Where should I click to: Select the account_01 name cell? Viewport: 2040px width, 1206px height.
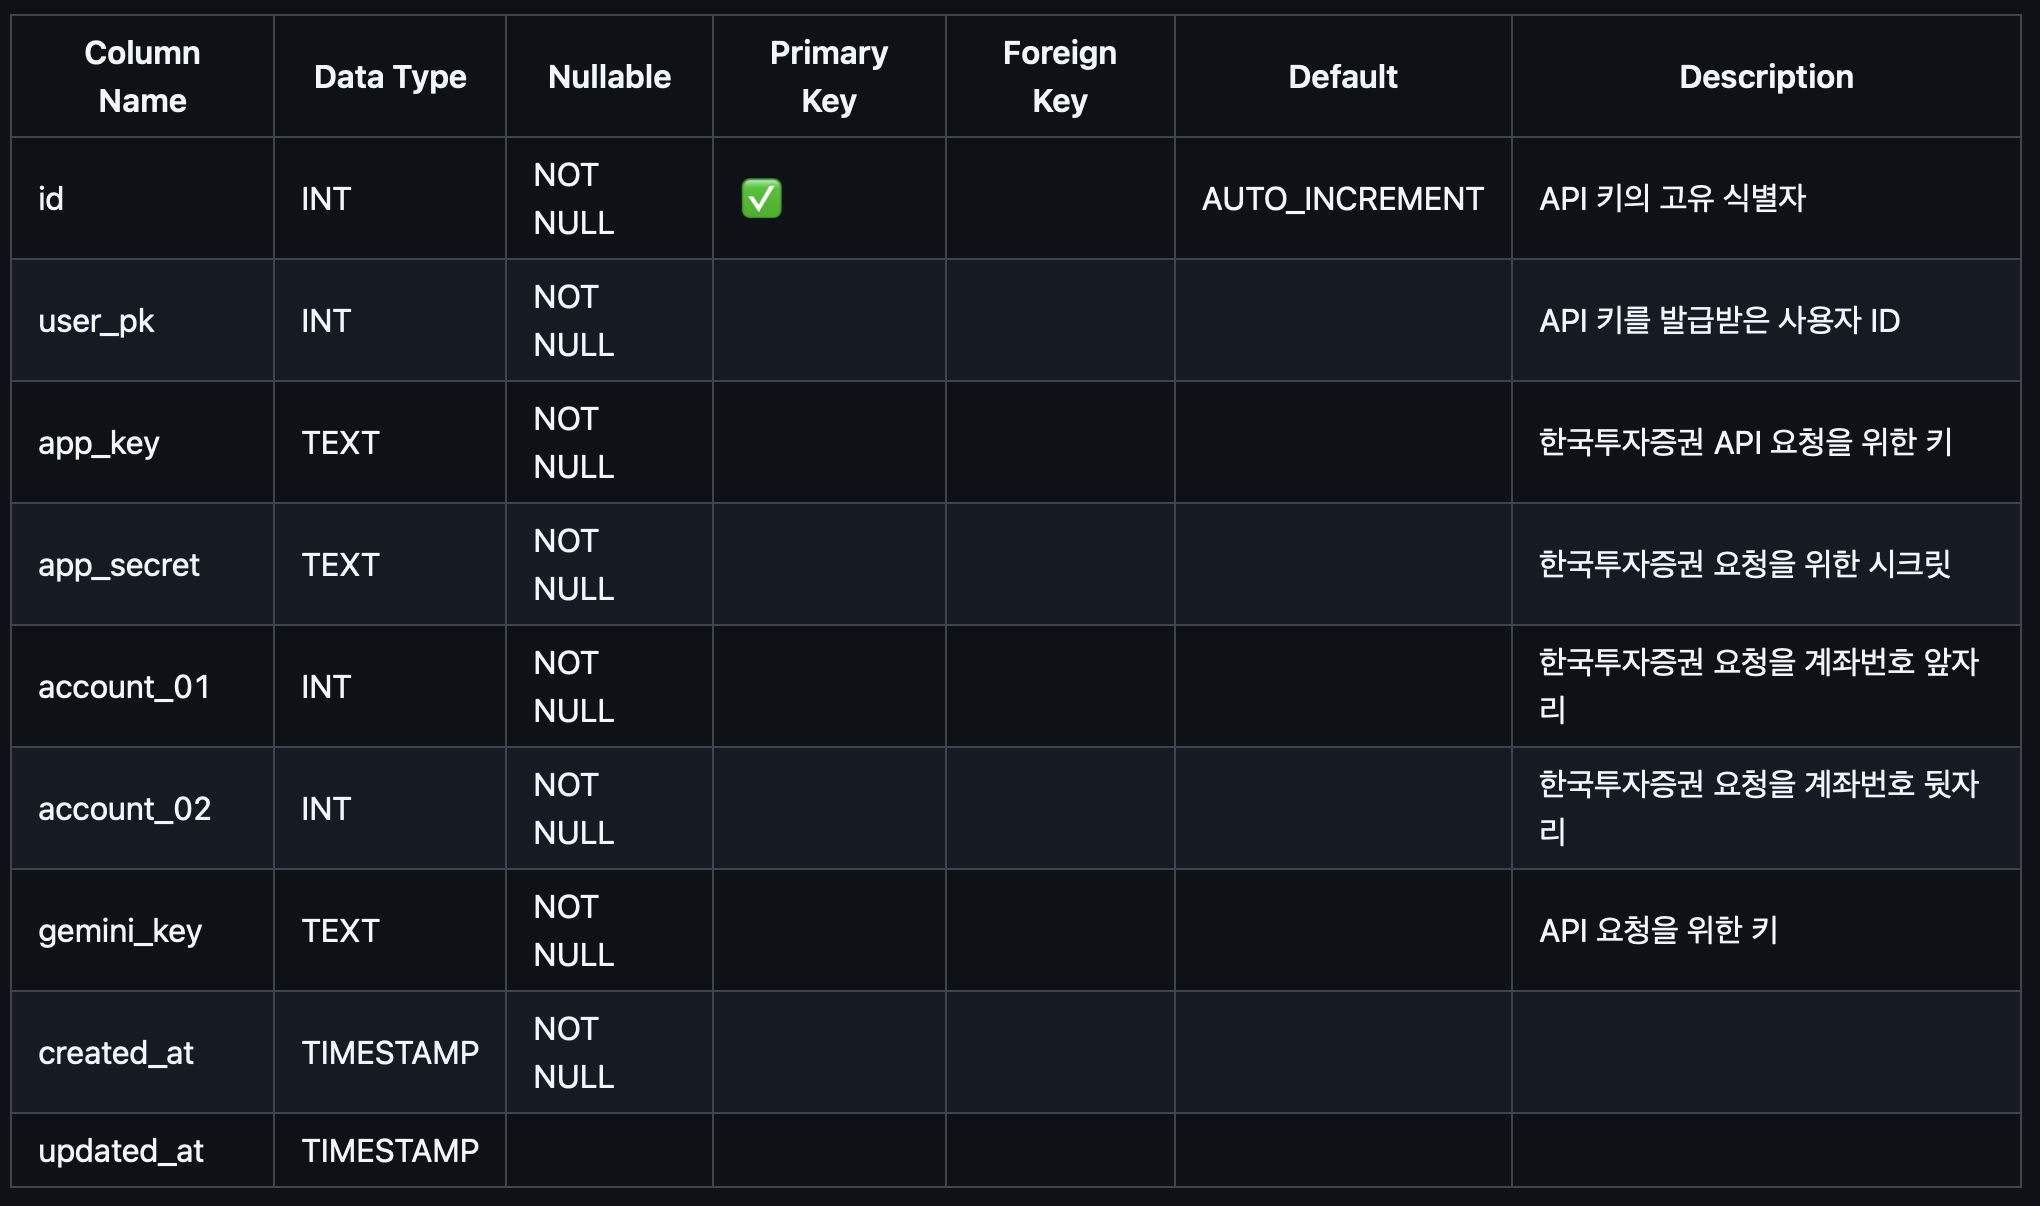click(142, 686)
